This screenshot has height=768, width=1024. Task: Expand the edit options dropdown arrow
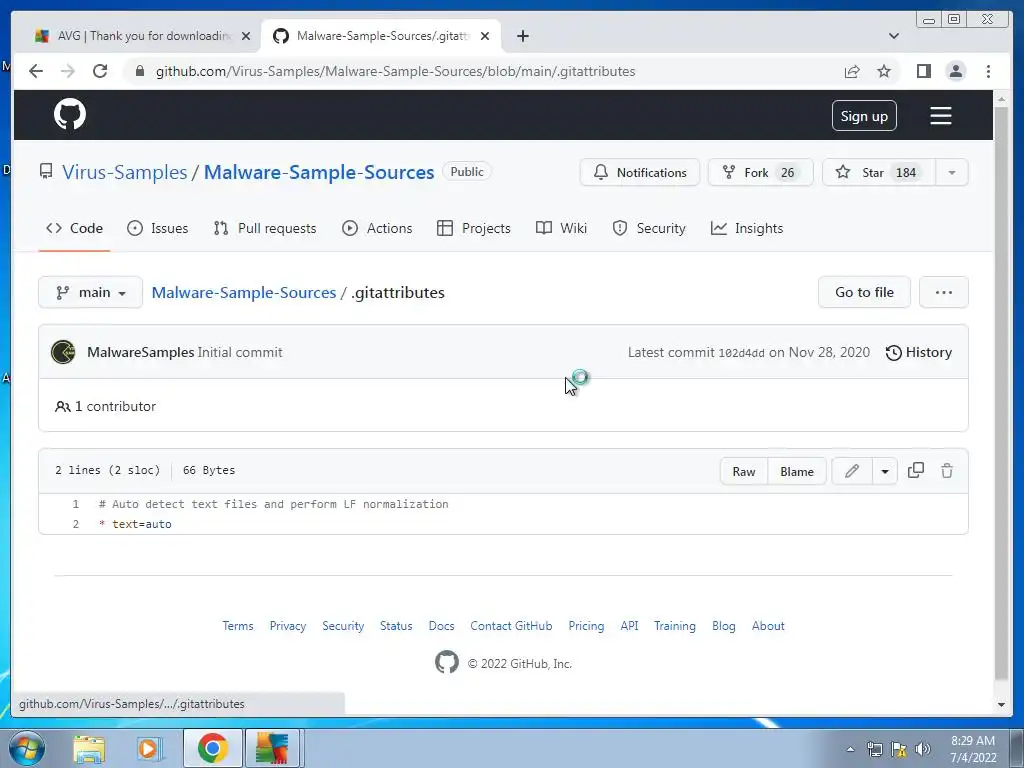(x=885, y=471)
